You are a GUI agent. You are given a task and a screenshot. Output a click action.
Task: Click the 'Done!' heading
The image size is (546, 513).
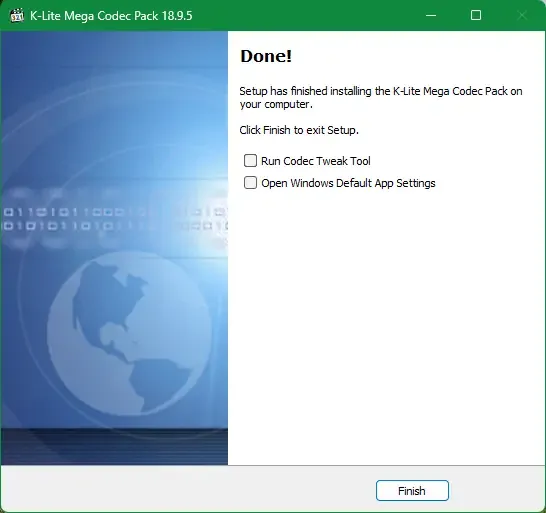point(266,56)
